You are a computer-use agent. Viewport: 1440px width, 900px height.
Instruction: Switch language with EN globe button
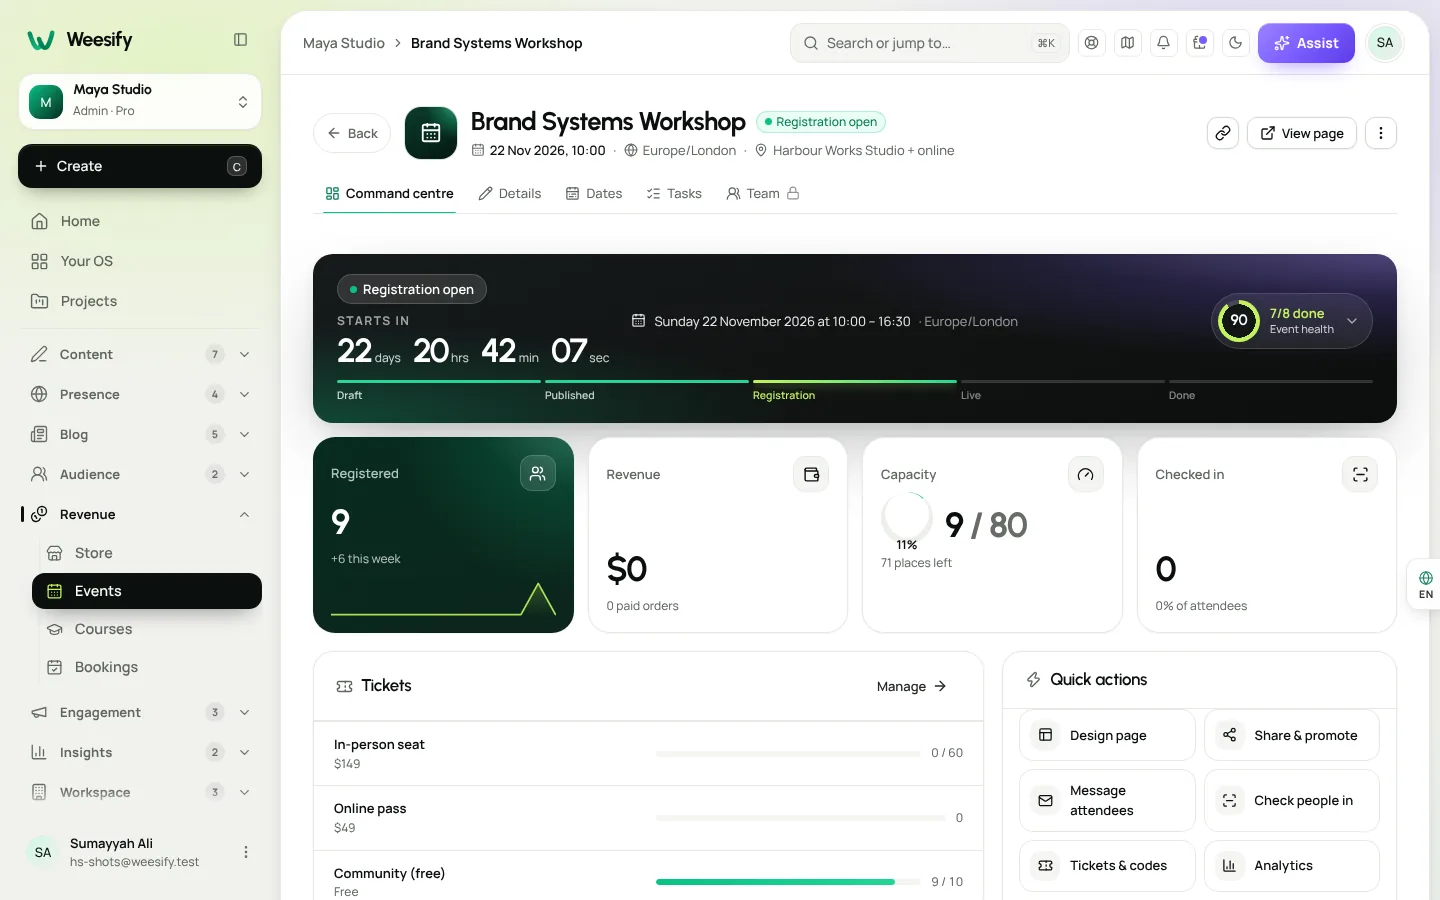(x=1425, y=585)
